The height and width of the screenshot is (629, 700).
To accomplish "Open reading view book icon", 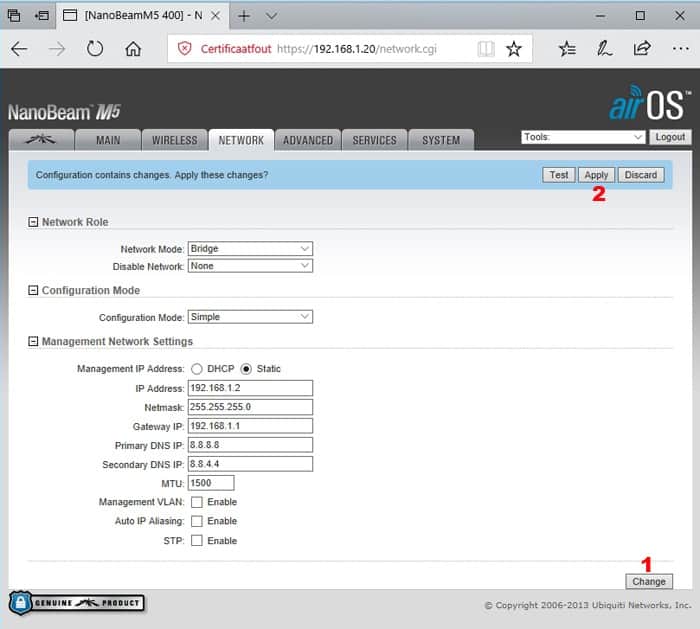I will [x=486, y=49].
